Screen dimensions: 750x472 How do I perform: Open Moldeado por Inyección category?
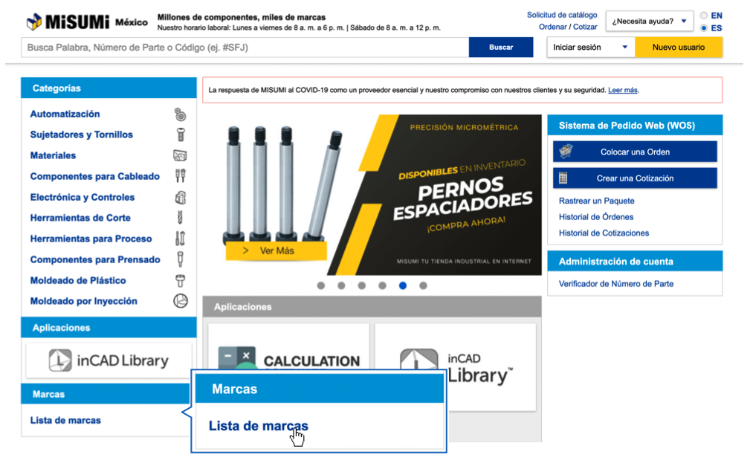coord(84,301)
